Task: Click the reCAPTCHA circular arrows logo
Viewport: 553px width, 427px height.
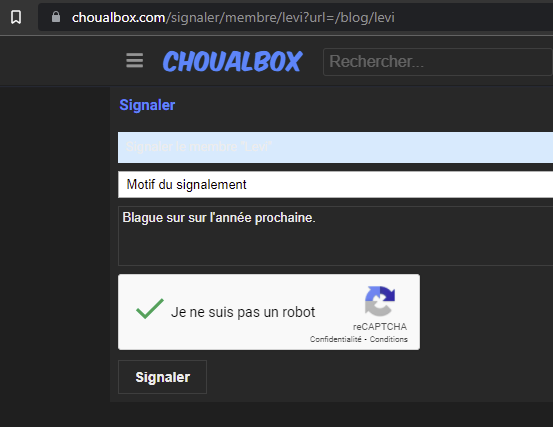Action: 380,301
